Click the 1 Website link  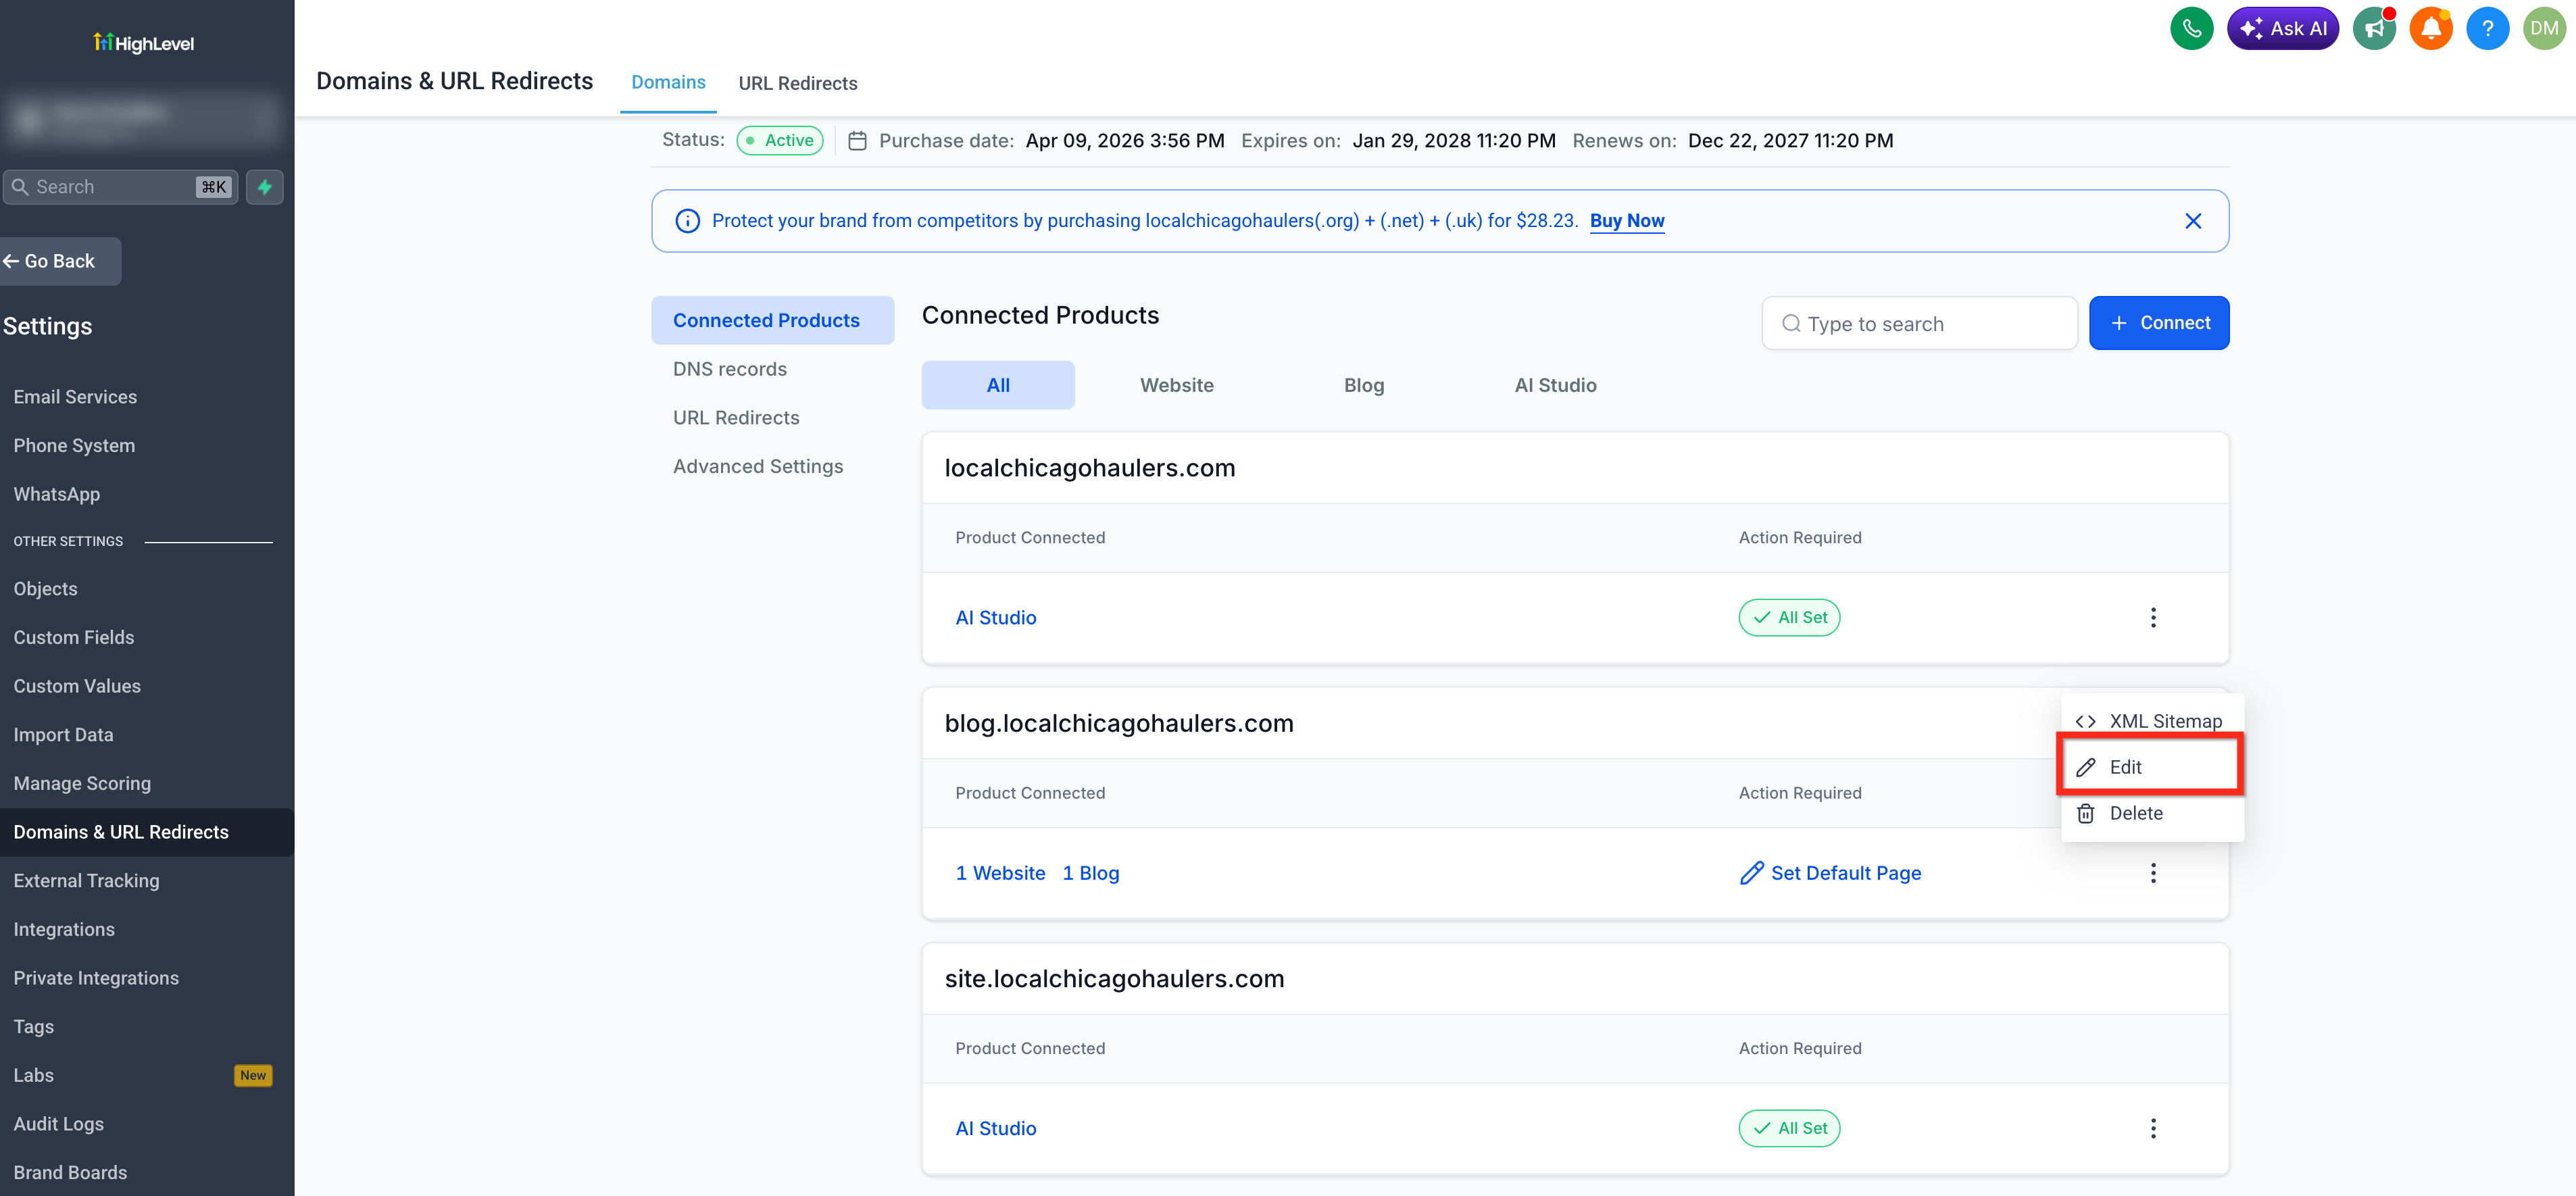[1000, 873]
